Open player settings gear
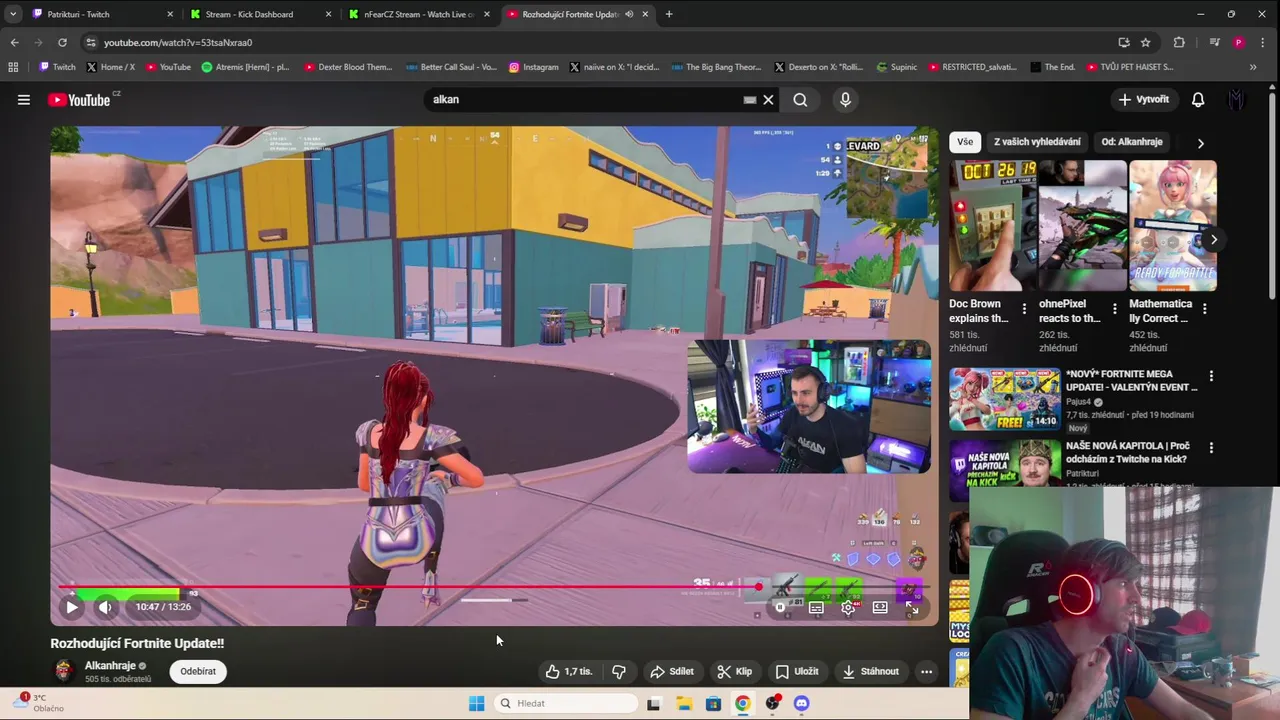The height and width of the screenshot is (720, 1280). pos(848,607)
